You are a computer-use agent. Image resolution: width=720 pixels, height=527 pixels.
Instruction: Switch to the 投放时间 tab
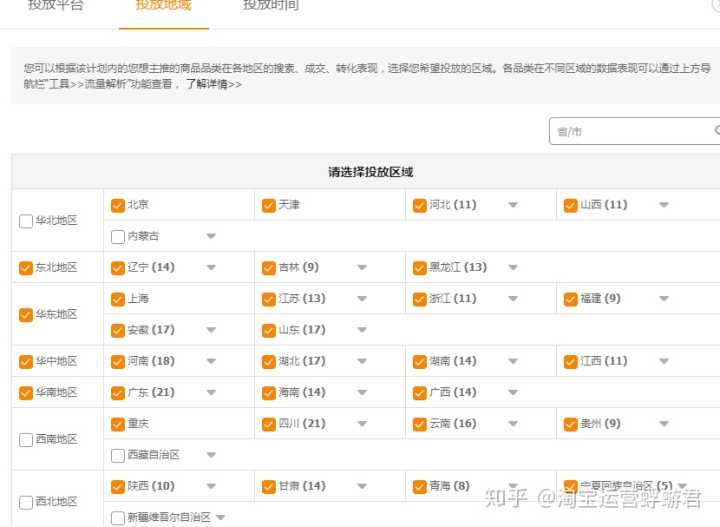click(x=270, y=6)
